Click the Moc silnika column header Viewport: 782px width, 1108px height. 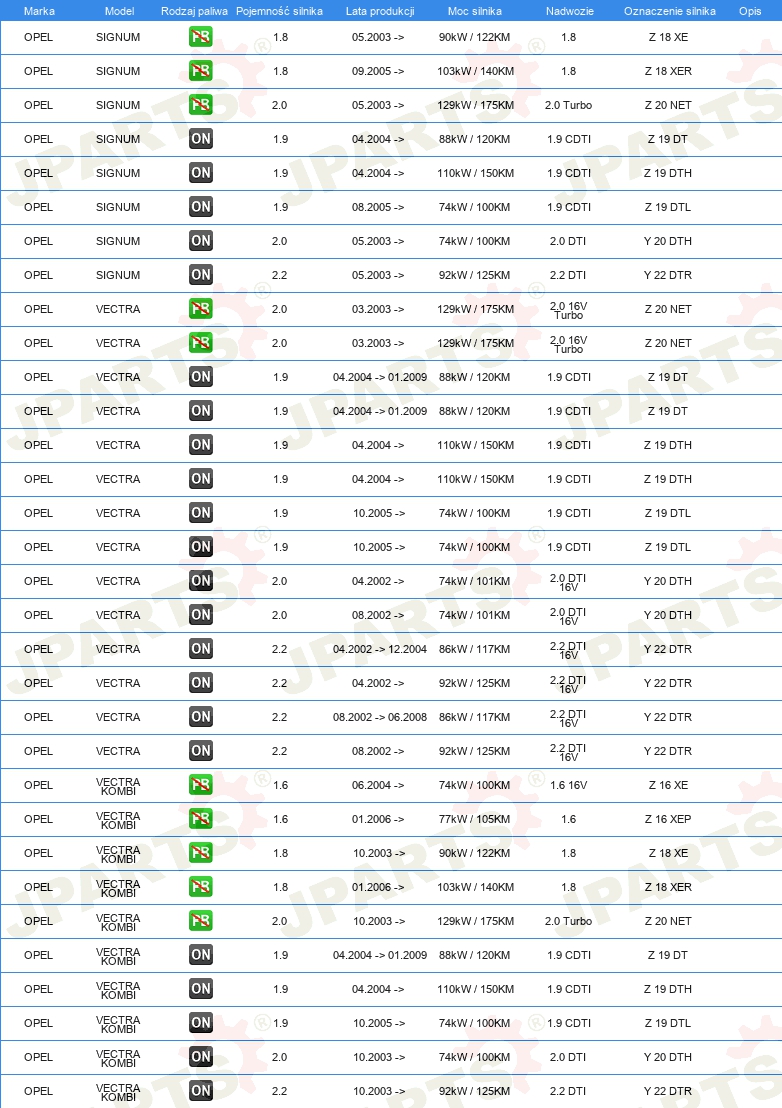point(475,11)
